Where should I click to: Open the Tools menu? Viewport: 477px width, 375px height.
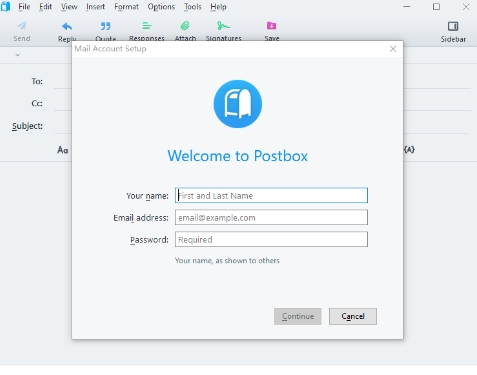click(x=193, y=7)
